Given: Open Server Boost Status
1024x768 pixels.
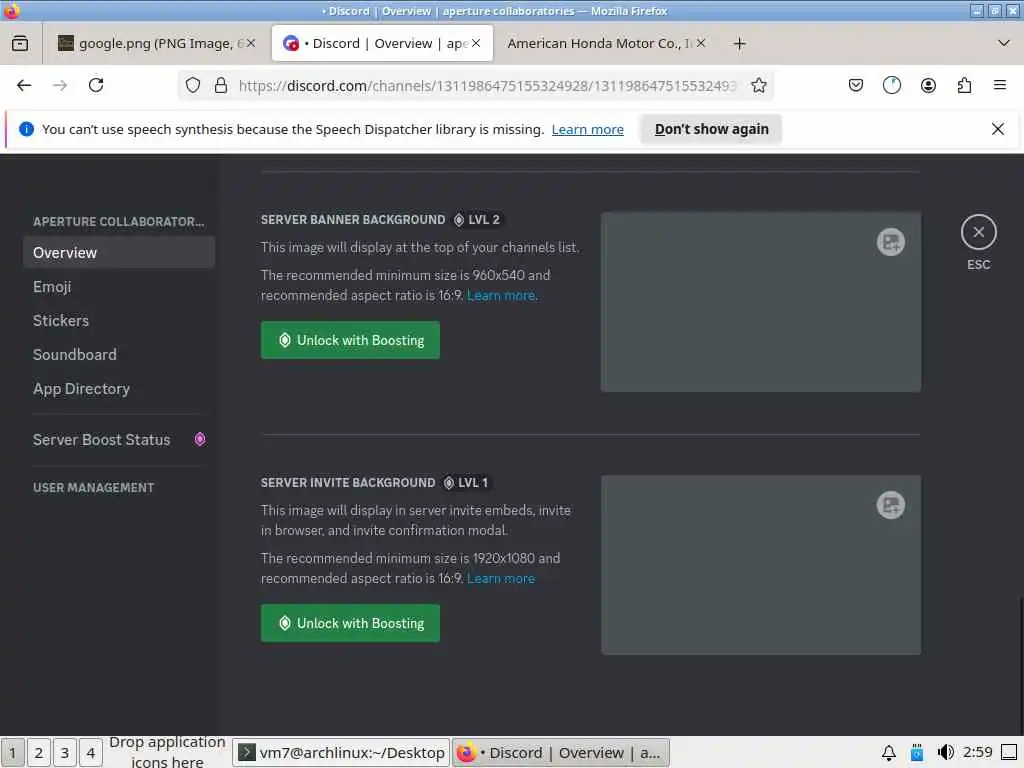Looking at the screenshot, I should [119, 440].
